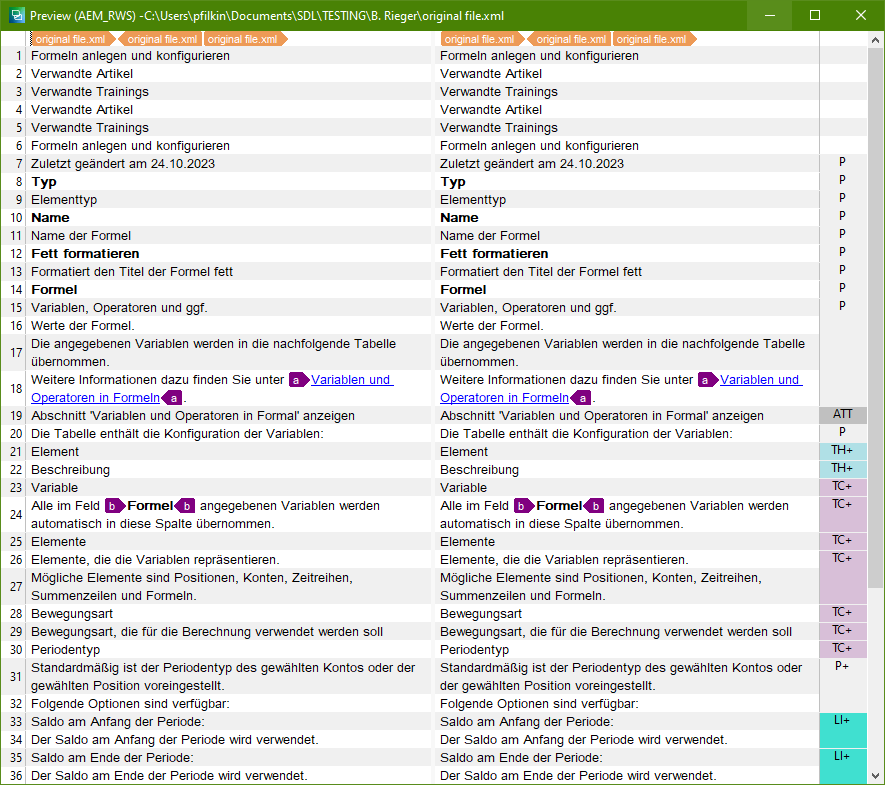Click the scrollbar down arrow
Screen dimensions: 885x785
pyautogui.click(x=876, y=776)
